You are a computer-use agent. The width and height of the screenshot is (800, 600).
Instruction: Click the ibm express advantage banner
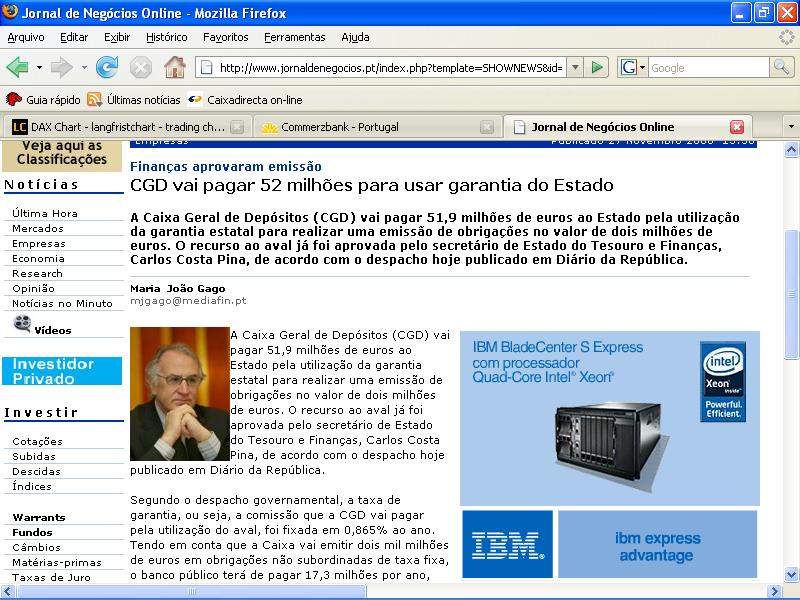point(657,544)
